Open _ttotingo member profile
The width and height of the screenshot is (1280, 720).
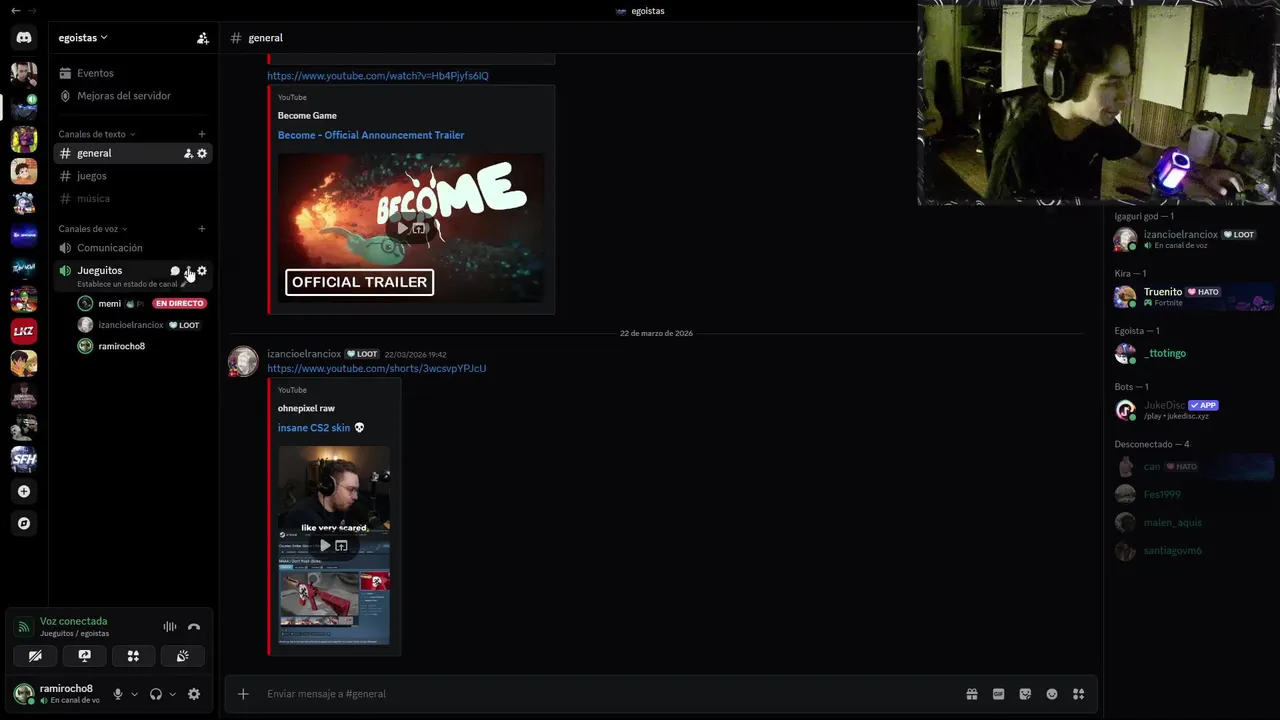(x=1193, y=353)
